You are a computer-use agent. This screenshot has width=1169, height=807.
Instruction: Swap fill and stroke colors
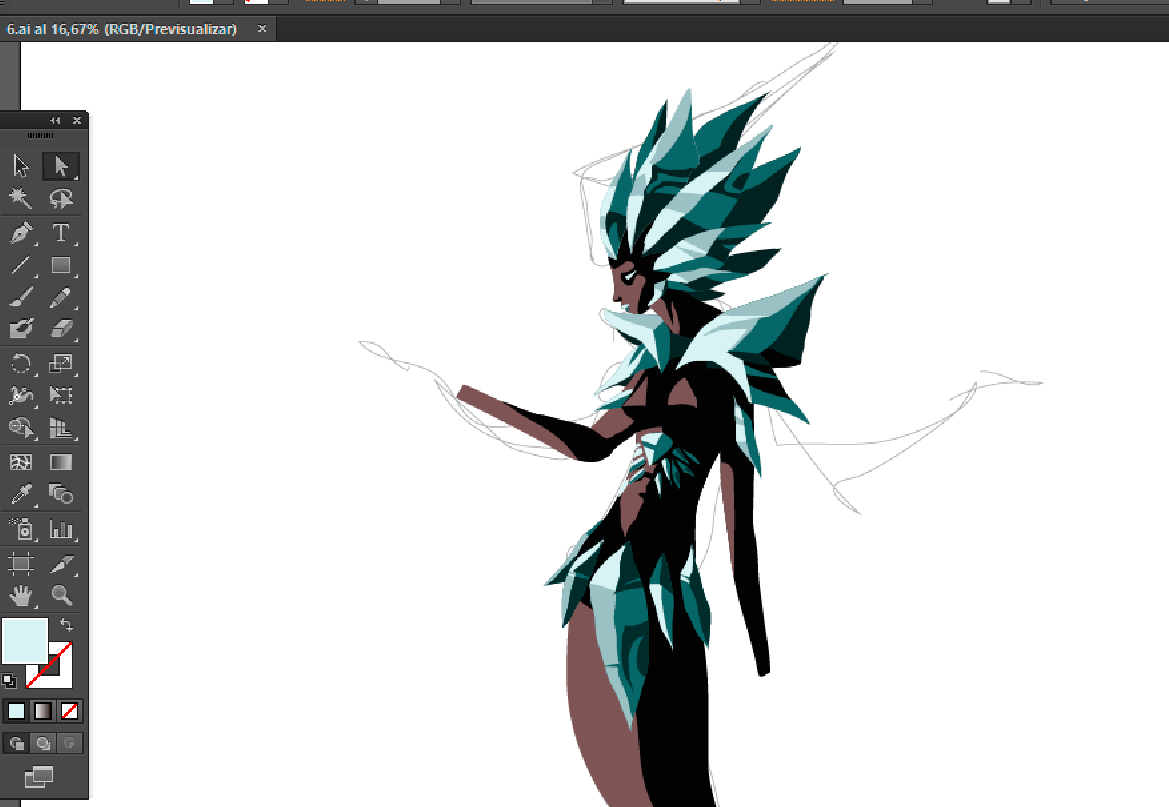pos(66,624)
